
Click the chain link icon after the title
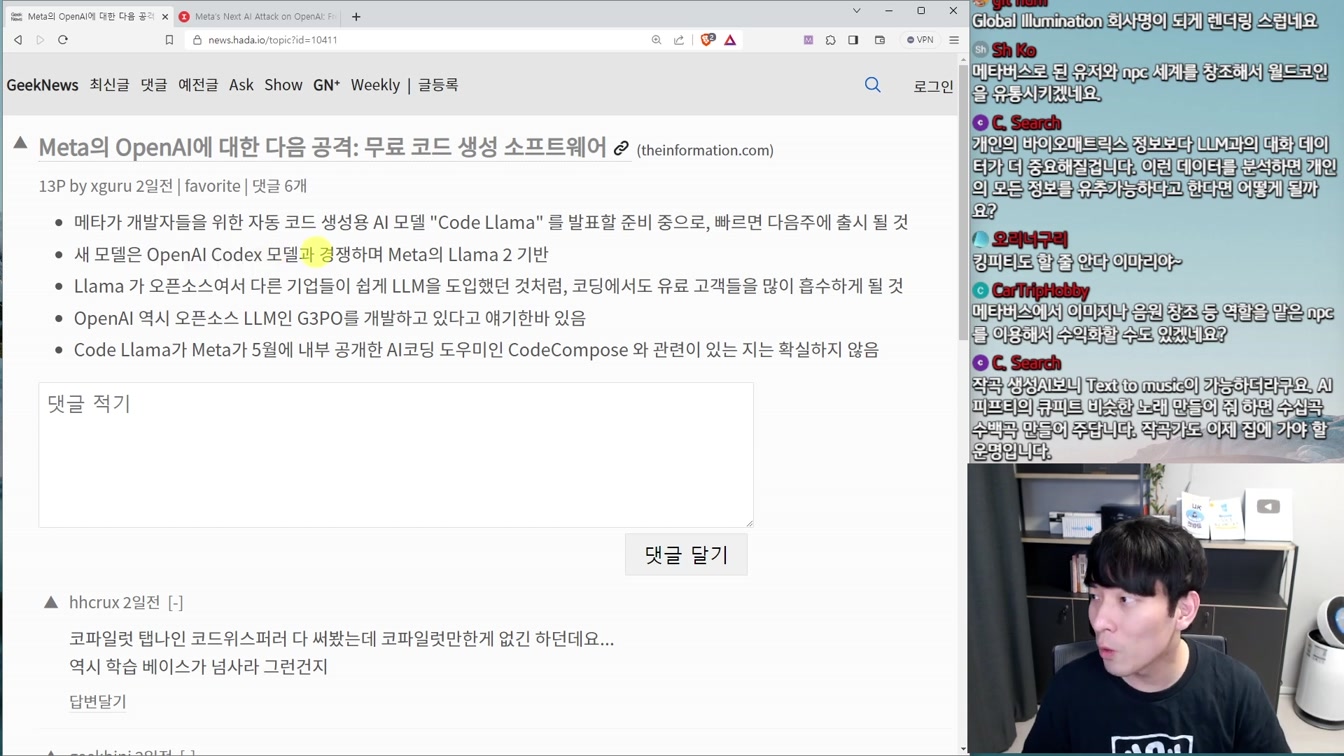point(621,149)
